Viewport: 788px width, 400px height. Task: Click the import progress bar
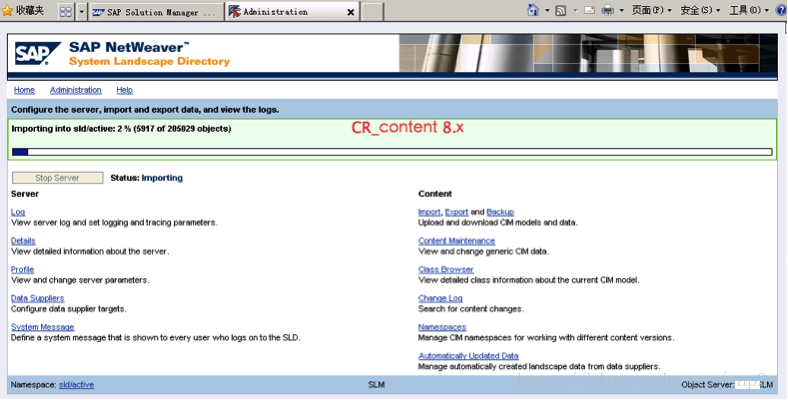392,152
